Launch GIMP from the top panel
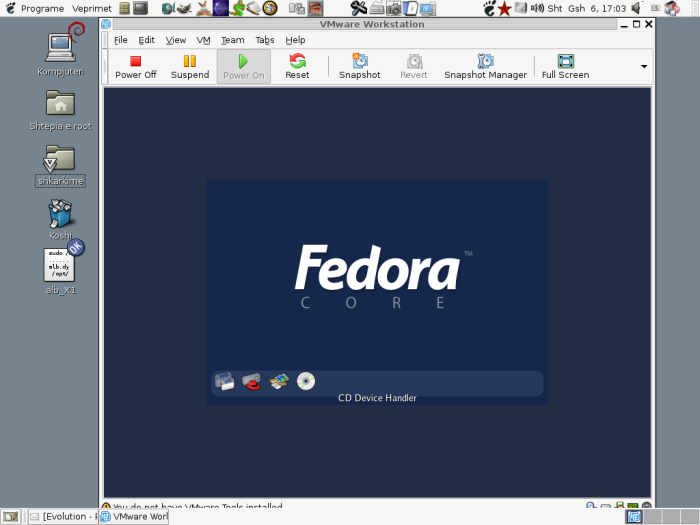 pos(184,8)
